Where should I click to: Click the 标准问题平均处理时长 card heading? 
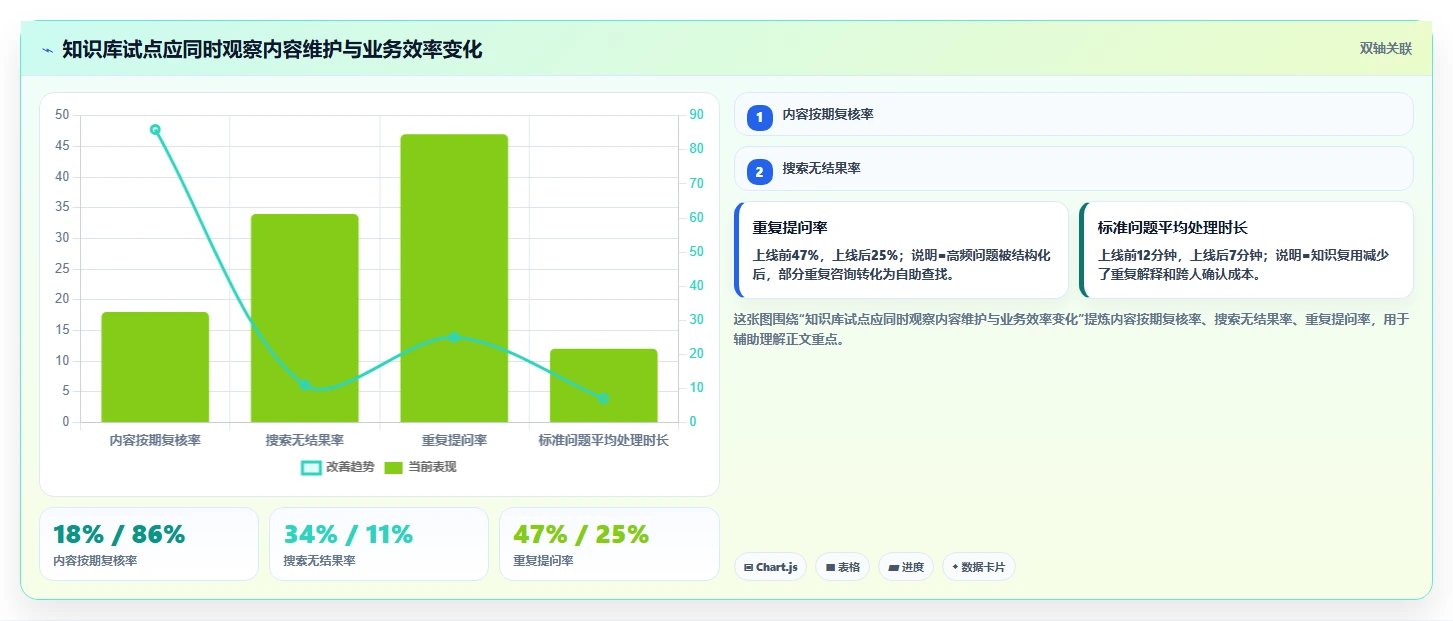(x=1173, y=228)
